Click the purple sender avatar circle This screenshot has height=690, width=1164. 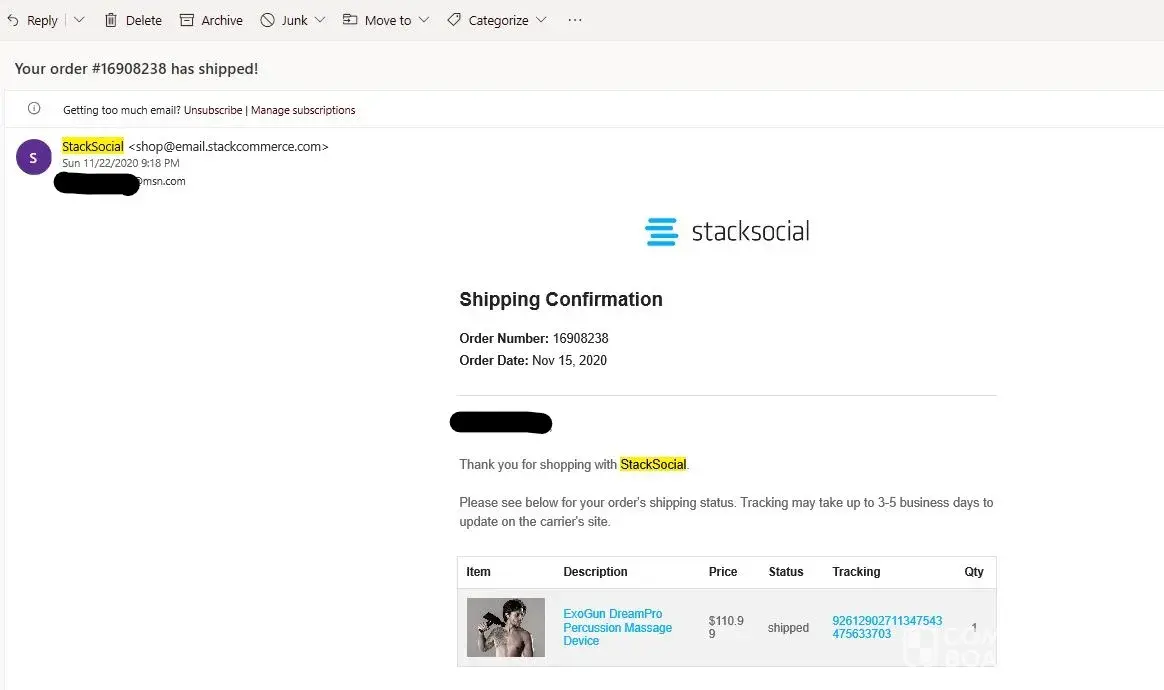tap(34, 157)
